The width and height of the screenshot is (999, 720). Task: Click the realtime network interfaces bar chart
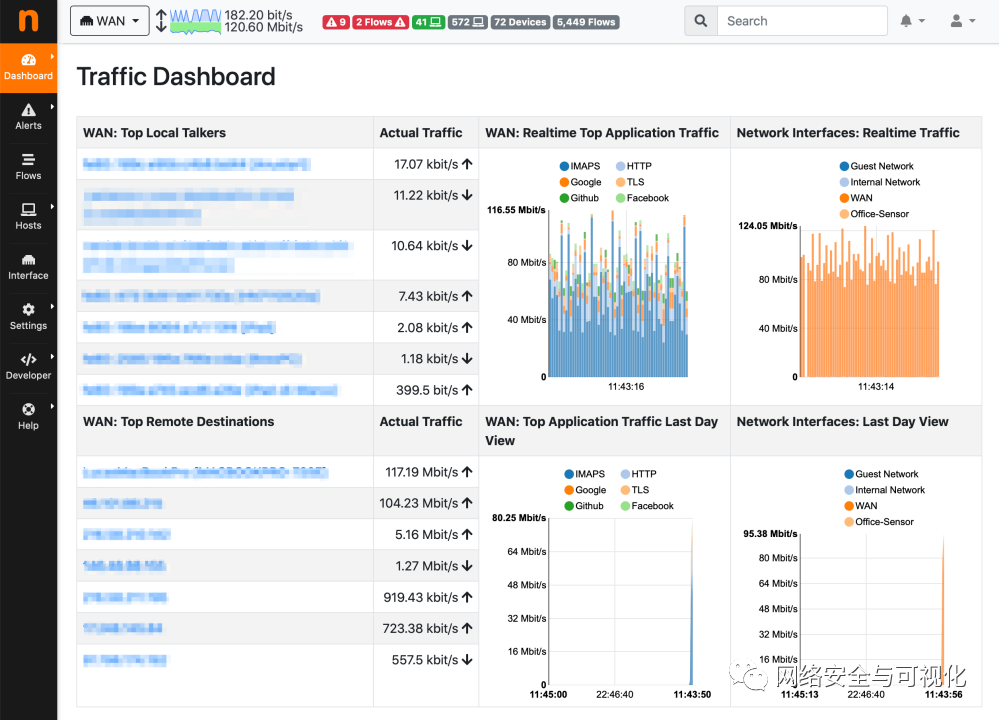point(869,303)
